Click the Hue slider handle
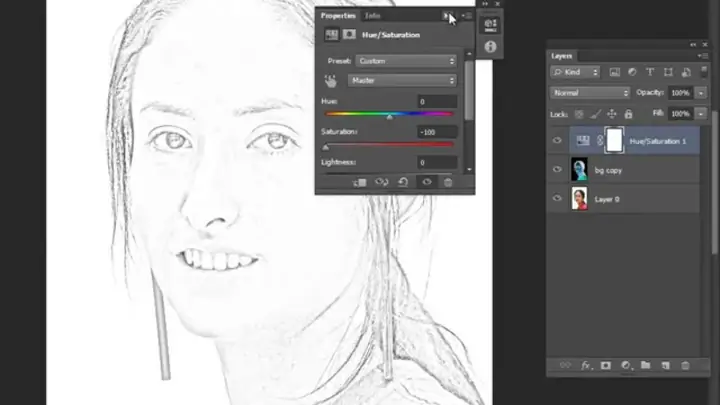720x405 pixels. point(389,117)
